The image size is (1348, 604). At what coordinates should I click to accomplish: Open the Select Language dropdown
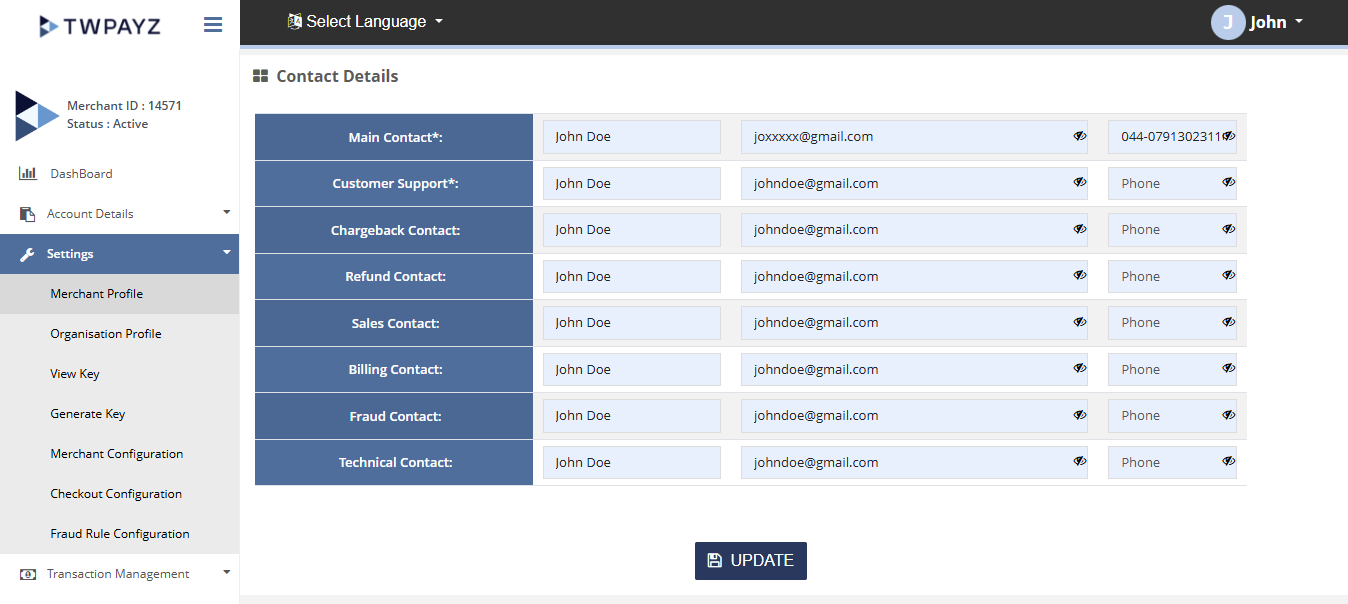[x=365, y=22]
